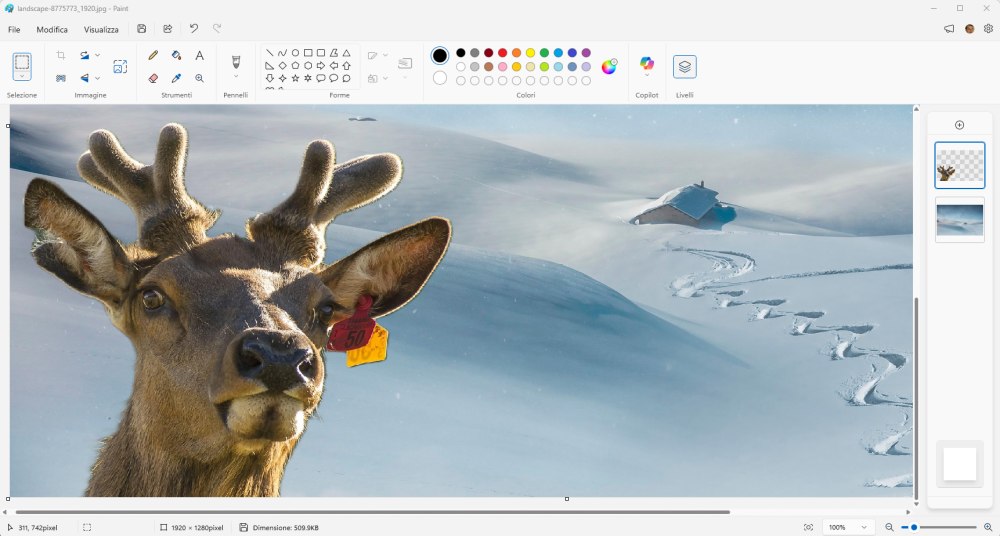Choose the straight line shape
The height and width of the screenshot is (536, 1000).
[270, 53]
